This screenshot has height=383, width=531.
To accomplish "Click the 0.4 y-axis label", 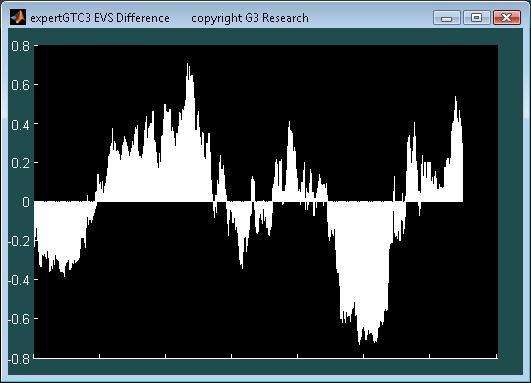I will [20, 124].
